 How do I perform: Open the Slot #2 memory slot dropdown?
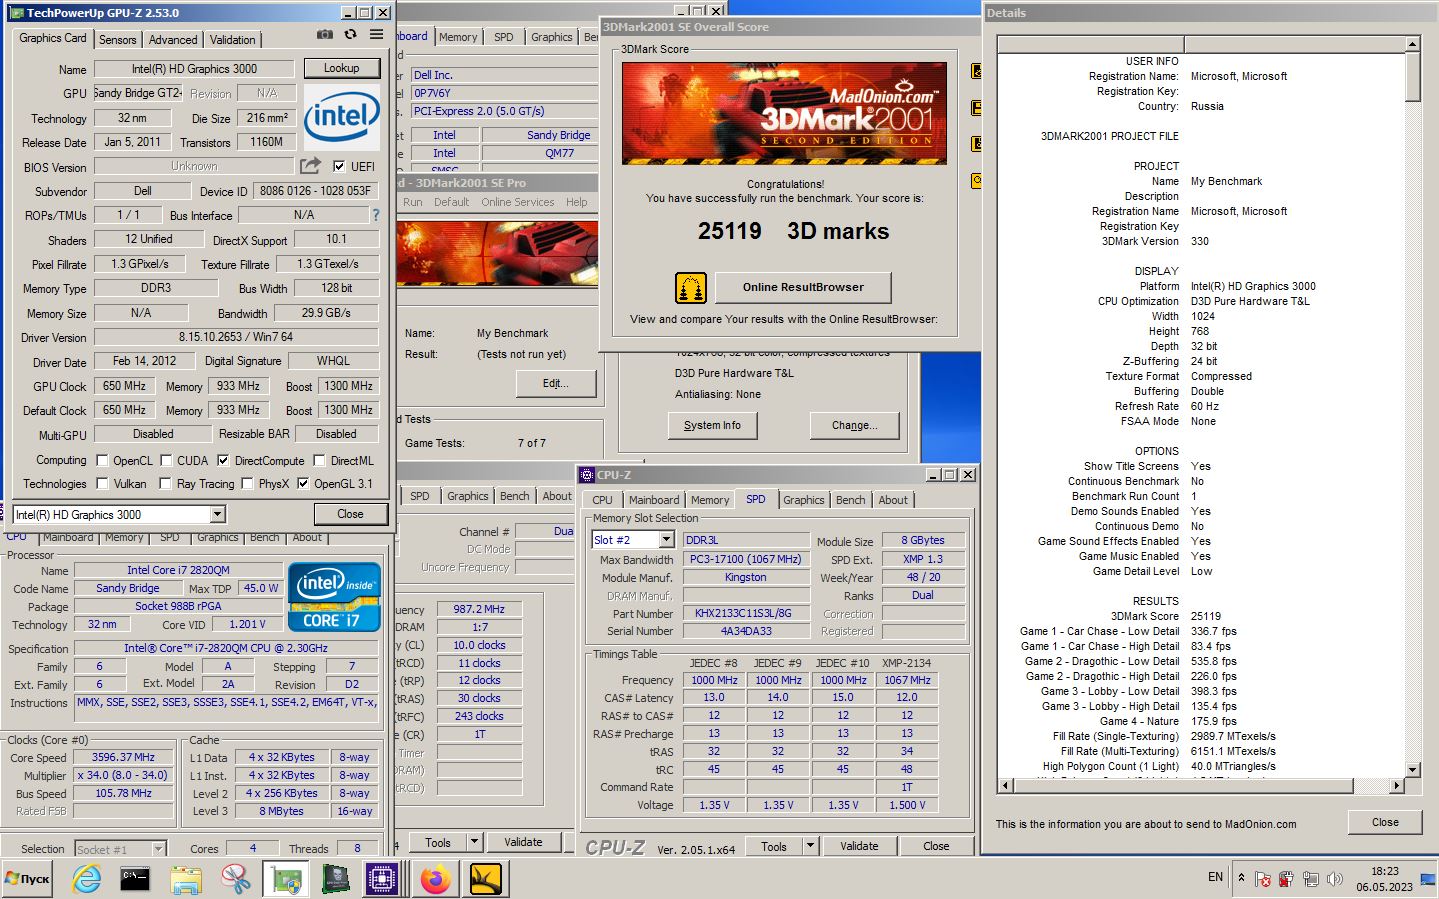[666, 539]
